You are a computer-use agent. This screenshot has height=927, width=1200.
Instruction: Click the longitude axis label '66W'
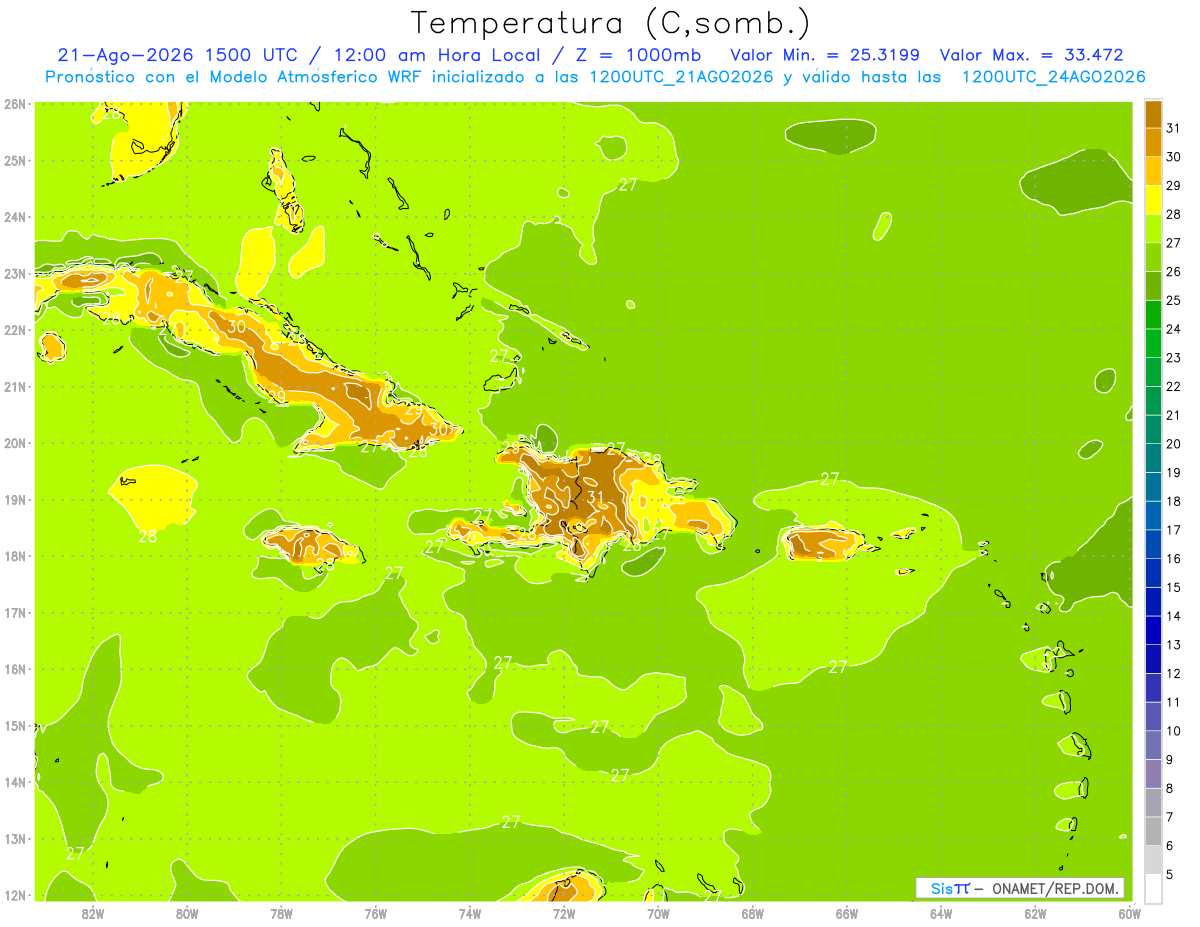coord(846,913)
